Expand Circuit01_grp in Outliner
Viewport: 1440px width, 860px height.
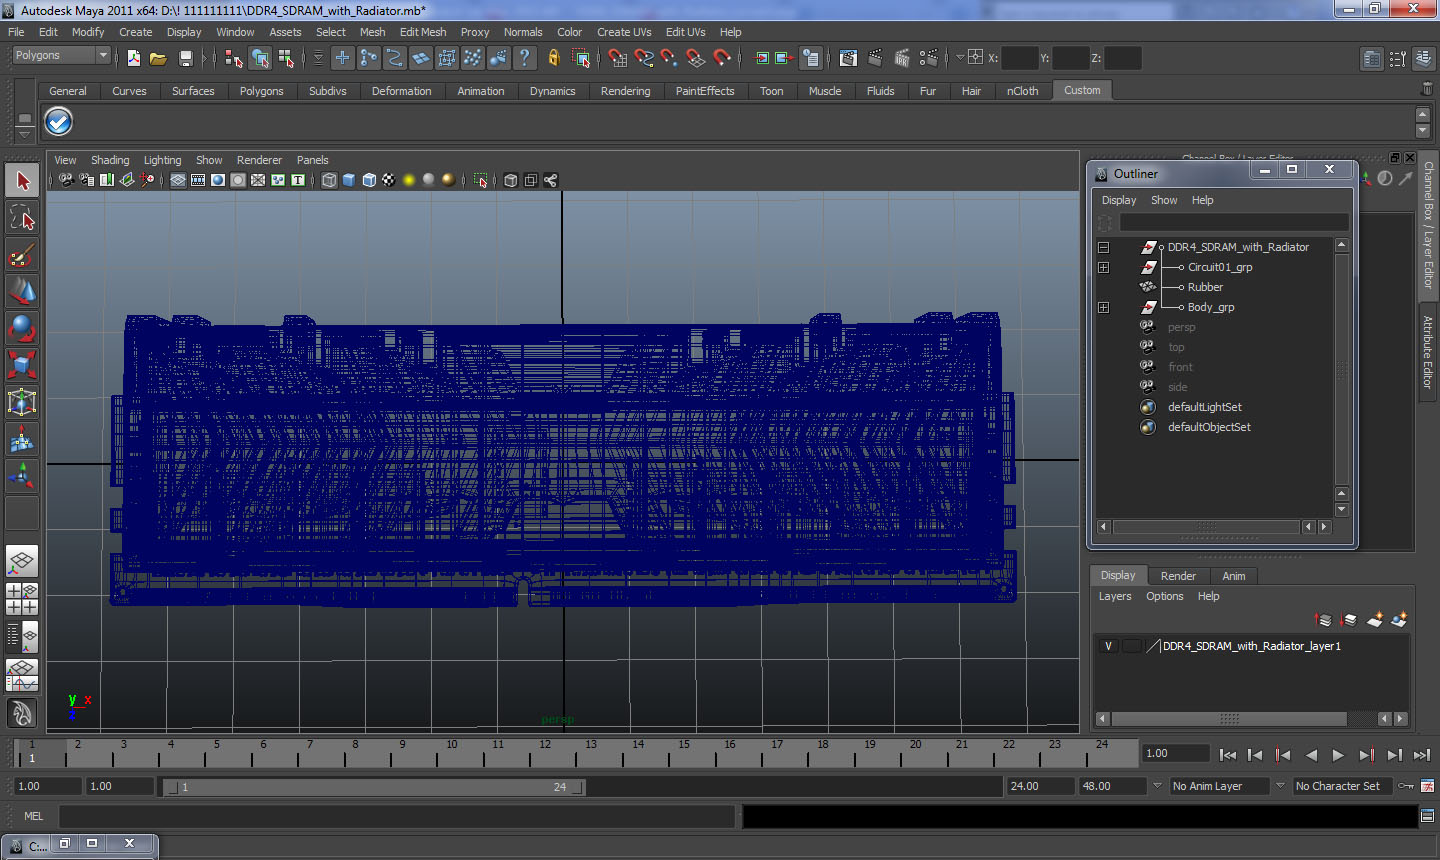(x=1103, y=267)
